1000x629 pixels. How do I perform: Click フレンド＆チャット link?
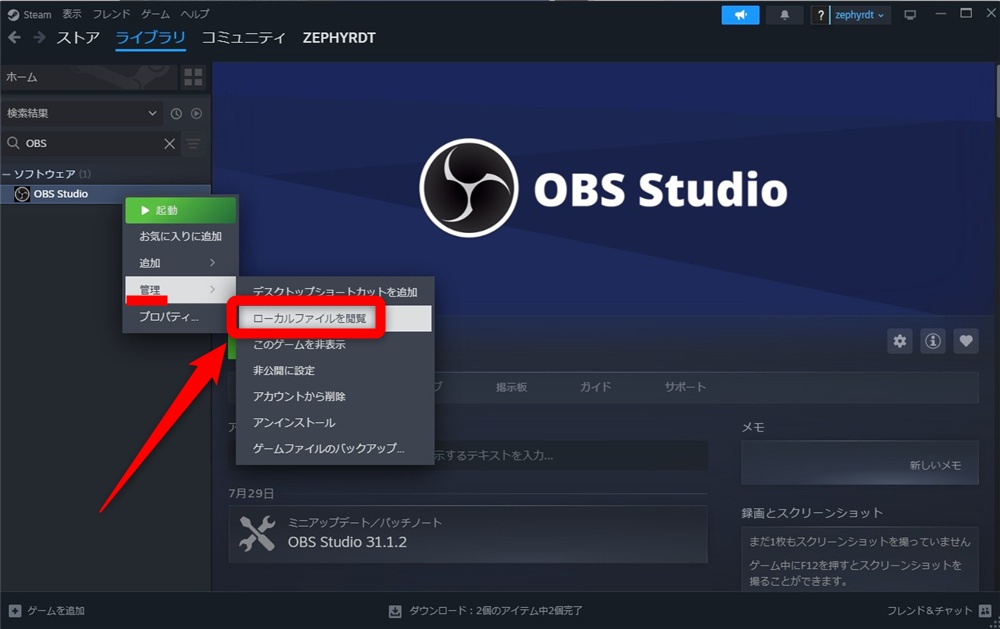[929, 610]
